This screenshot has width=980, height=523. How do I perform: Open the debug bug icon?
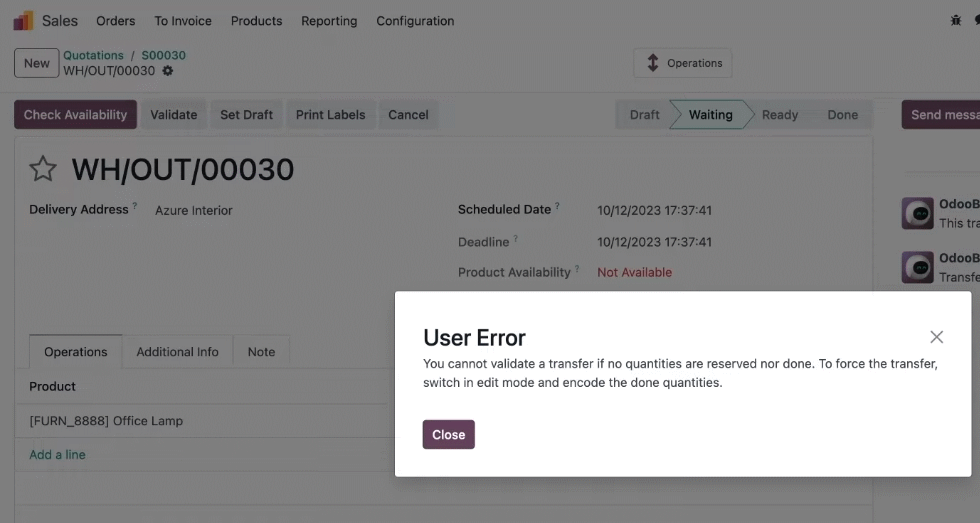[956, 21]
